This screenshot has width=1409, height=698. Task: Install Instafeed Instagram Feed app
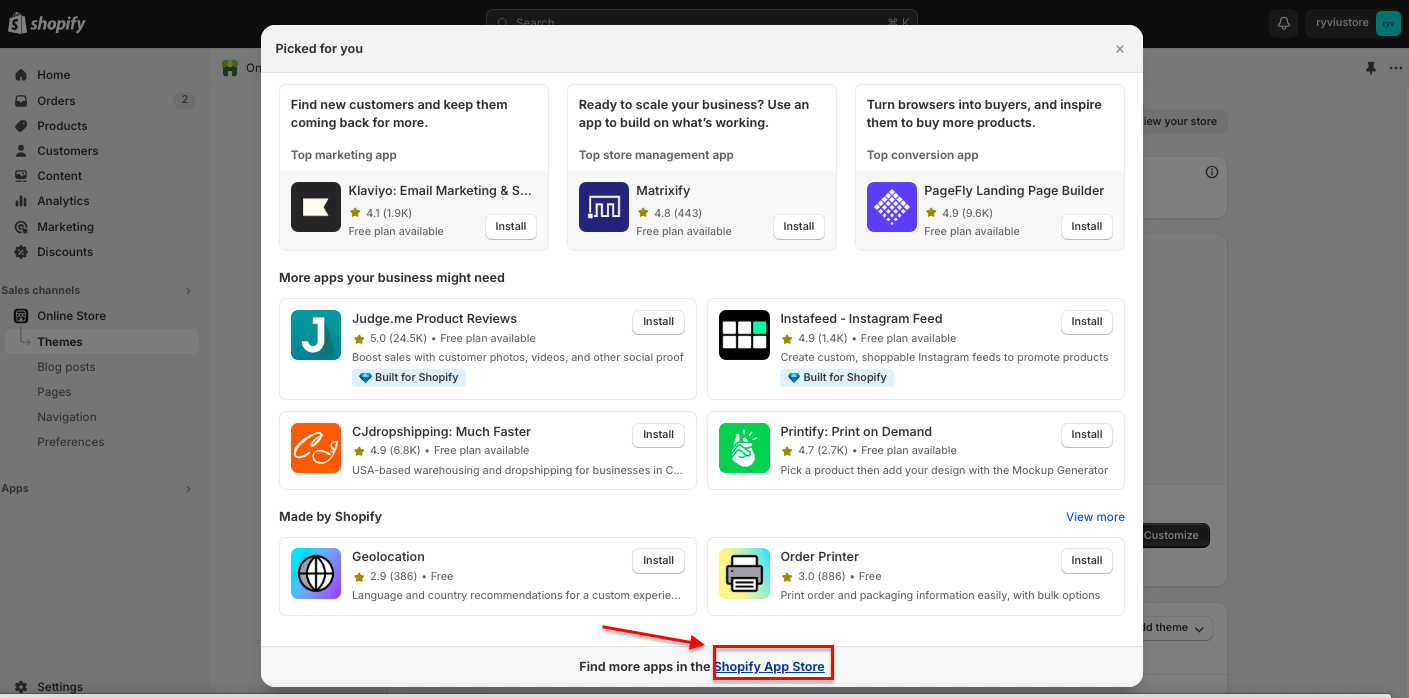pos(1087,322)
